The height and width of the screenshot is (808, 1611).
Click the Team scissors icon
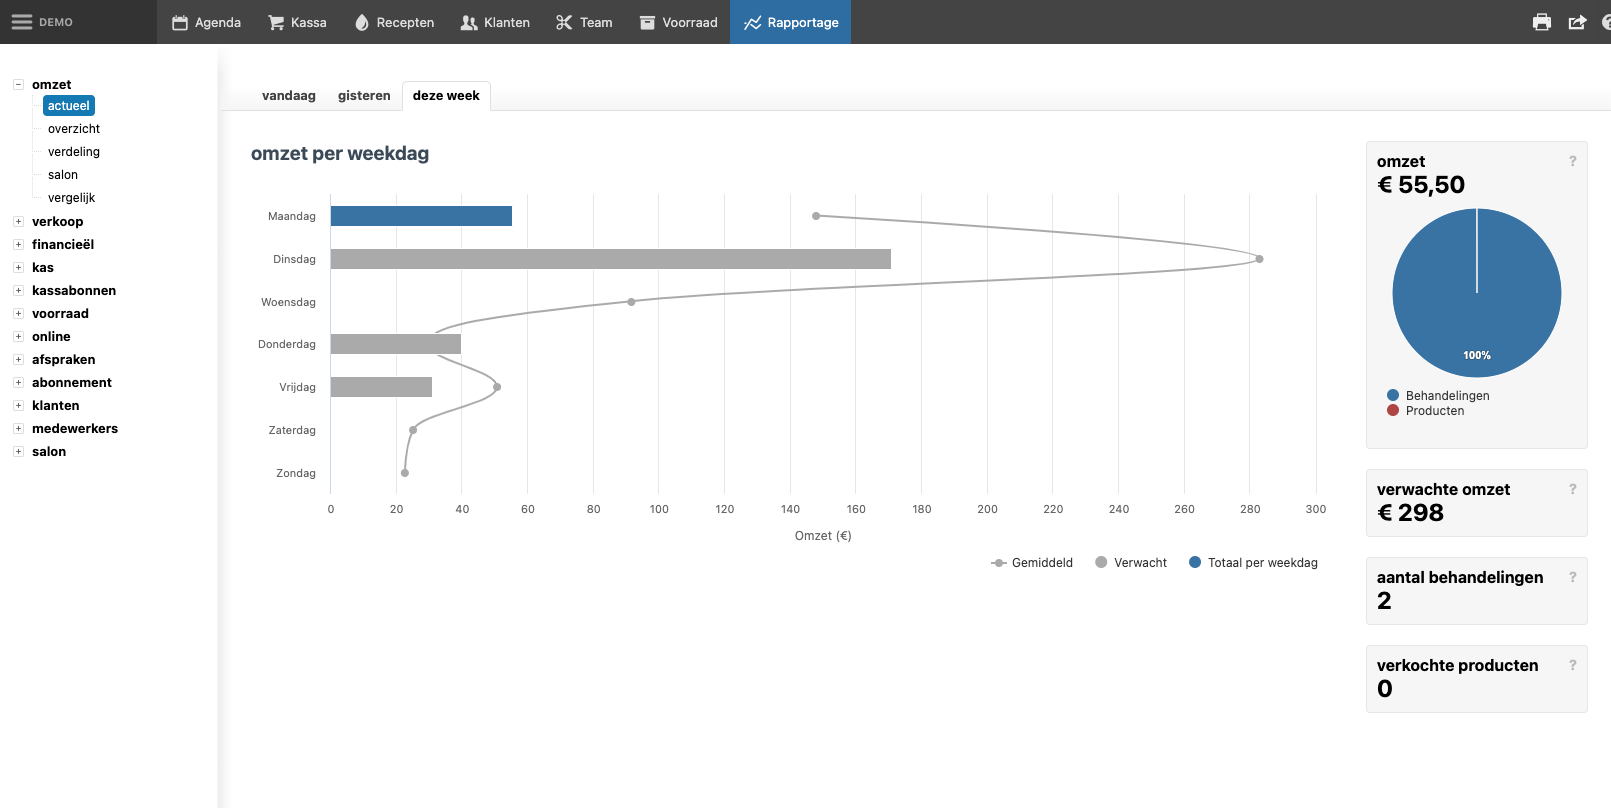564,22
